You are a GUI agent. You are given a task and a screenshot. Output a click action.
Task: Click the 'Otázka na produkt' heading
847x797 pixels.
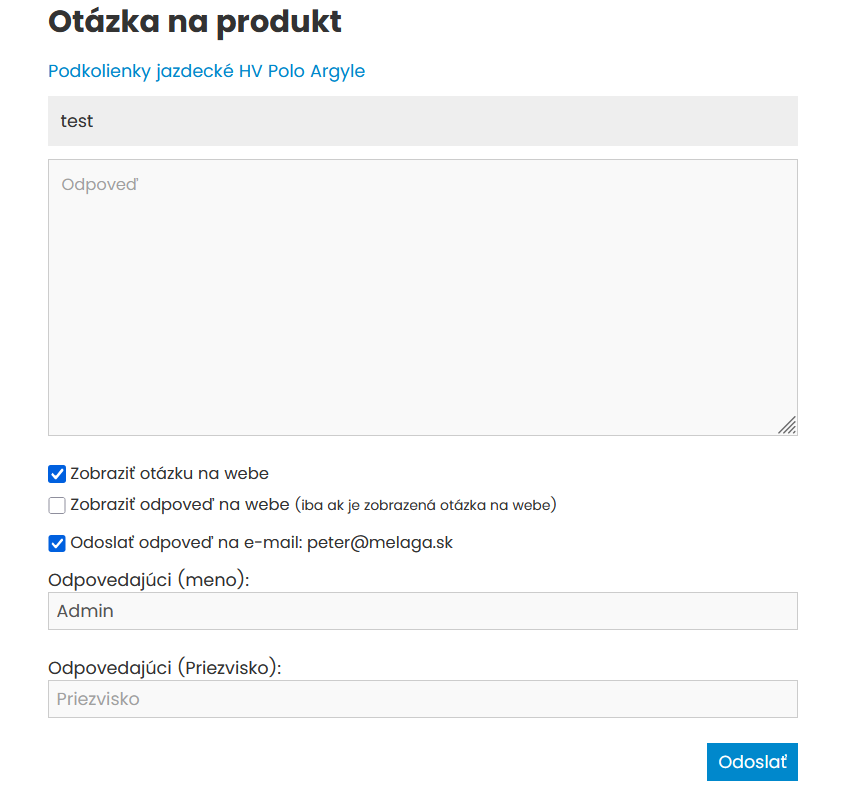(194, 21)
